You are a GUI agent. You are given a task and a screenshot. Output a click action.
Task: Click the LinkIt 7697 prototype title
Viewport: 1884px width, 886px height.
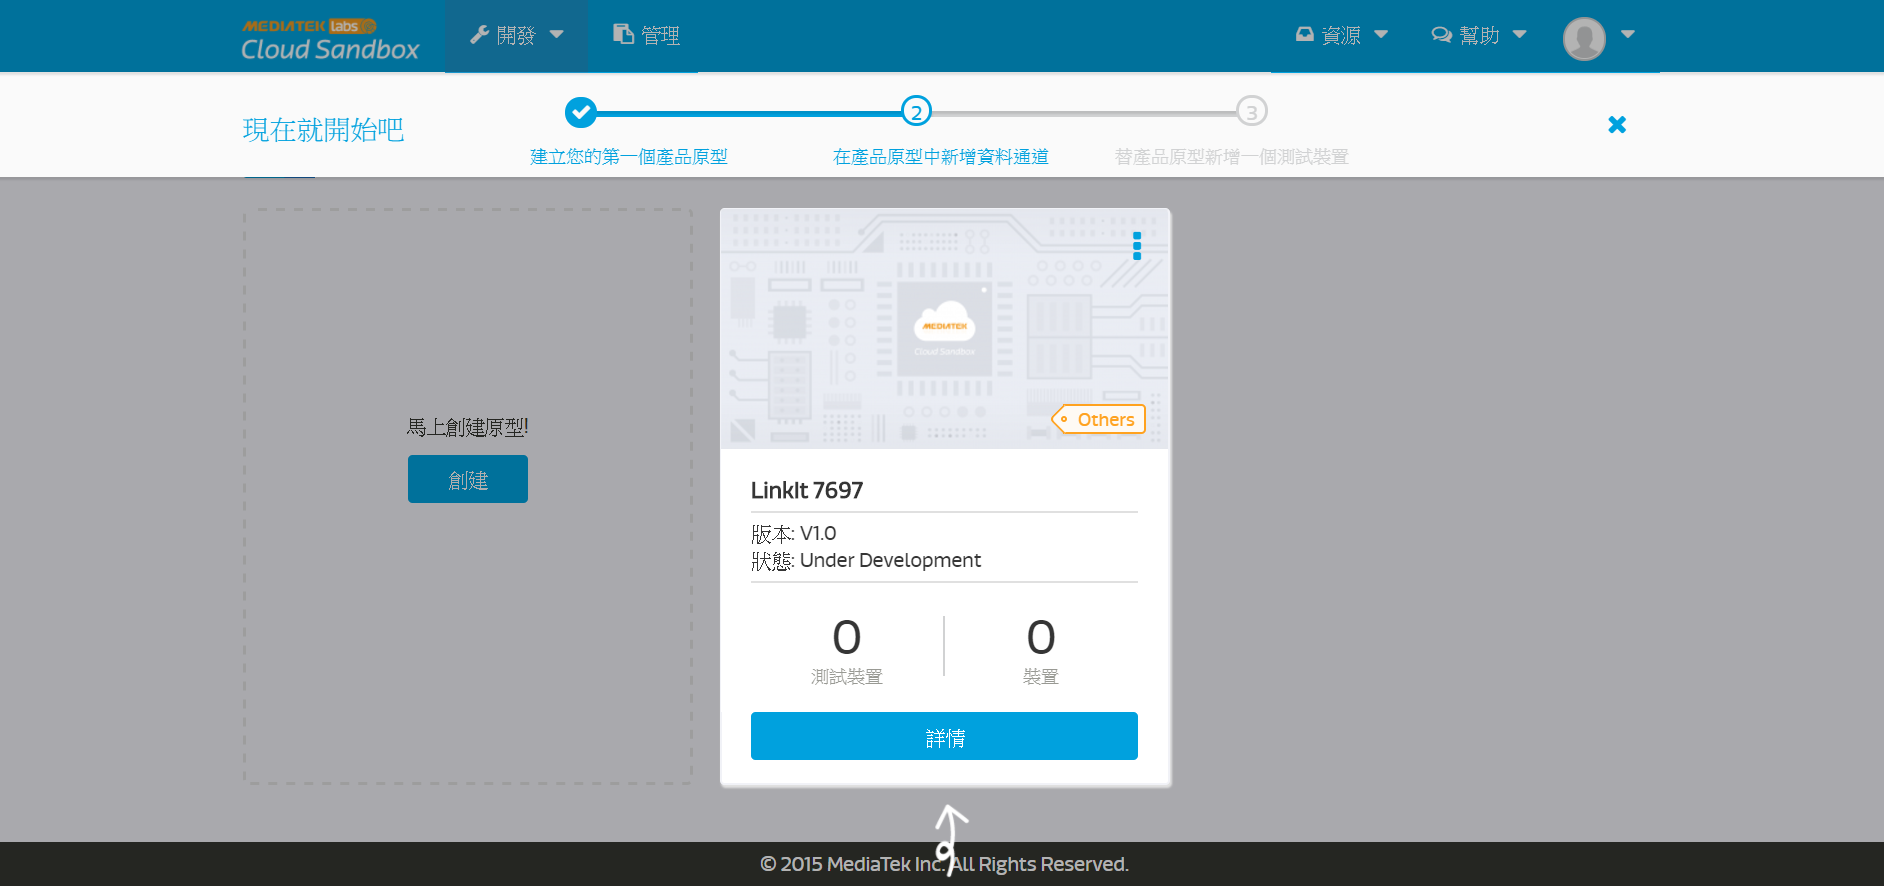click(x=807, y=490)
